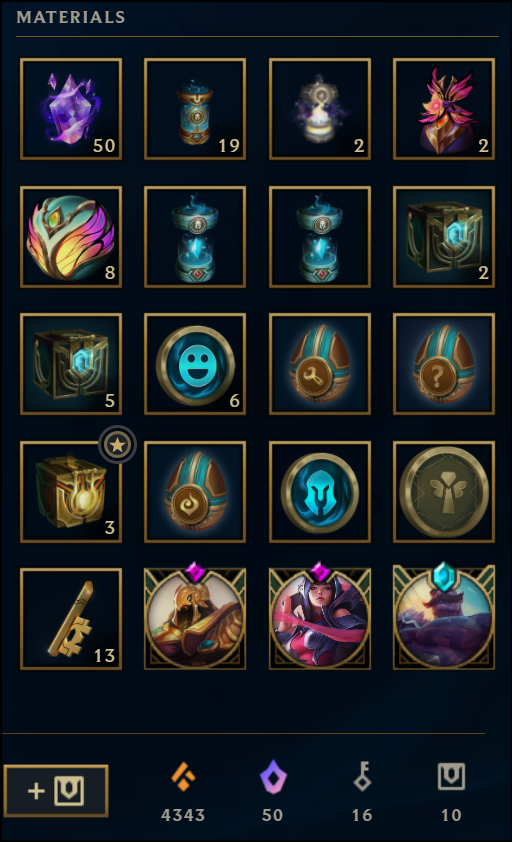Select the smiley face emote token

[195, 364]
